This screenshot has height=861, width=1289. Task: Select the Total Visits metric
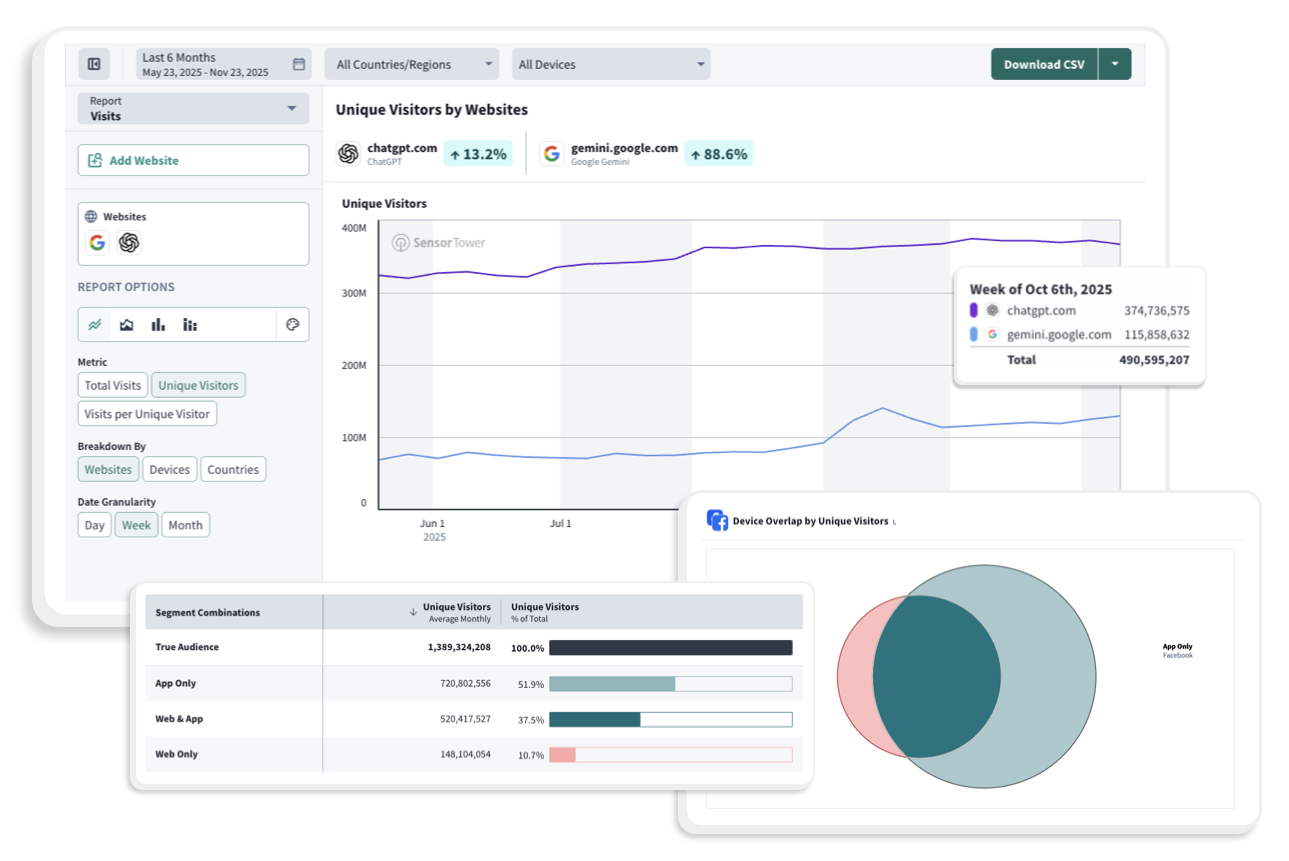click(x=112, y=385)
